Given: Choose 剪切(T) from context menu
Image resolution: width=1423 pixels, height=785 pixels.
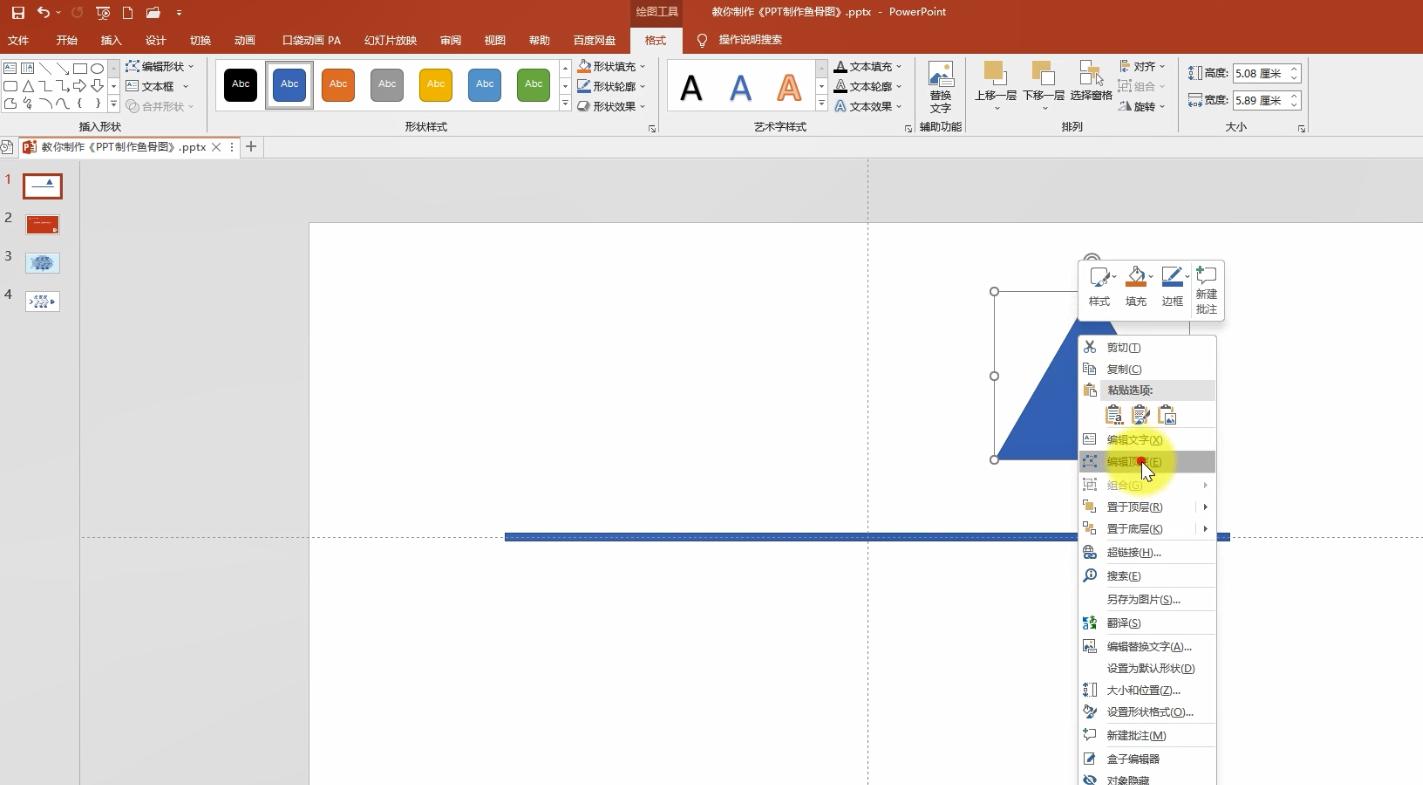Looking at the screenshot, I should (1147, 347).
